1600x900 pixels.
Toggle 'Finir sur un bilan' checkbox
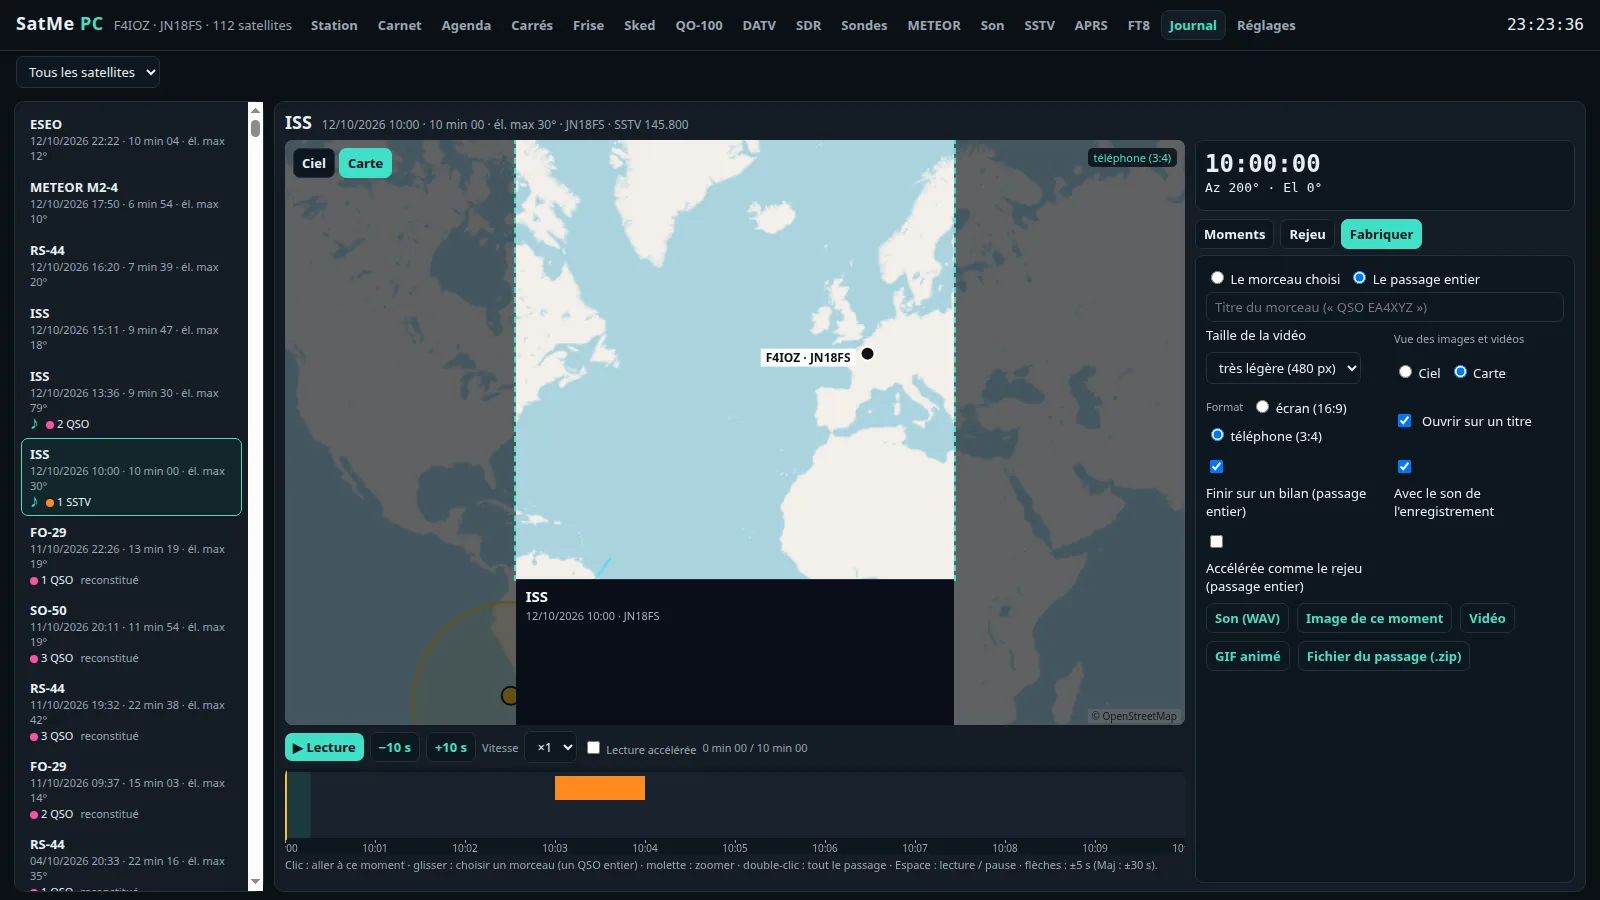tap(1216, 467)
